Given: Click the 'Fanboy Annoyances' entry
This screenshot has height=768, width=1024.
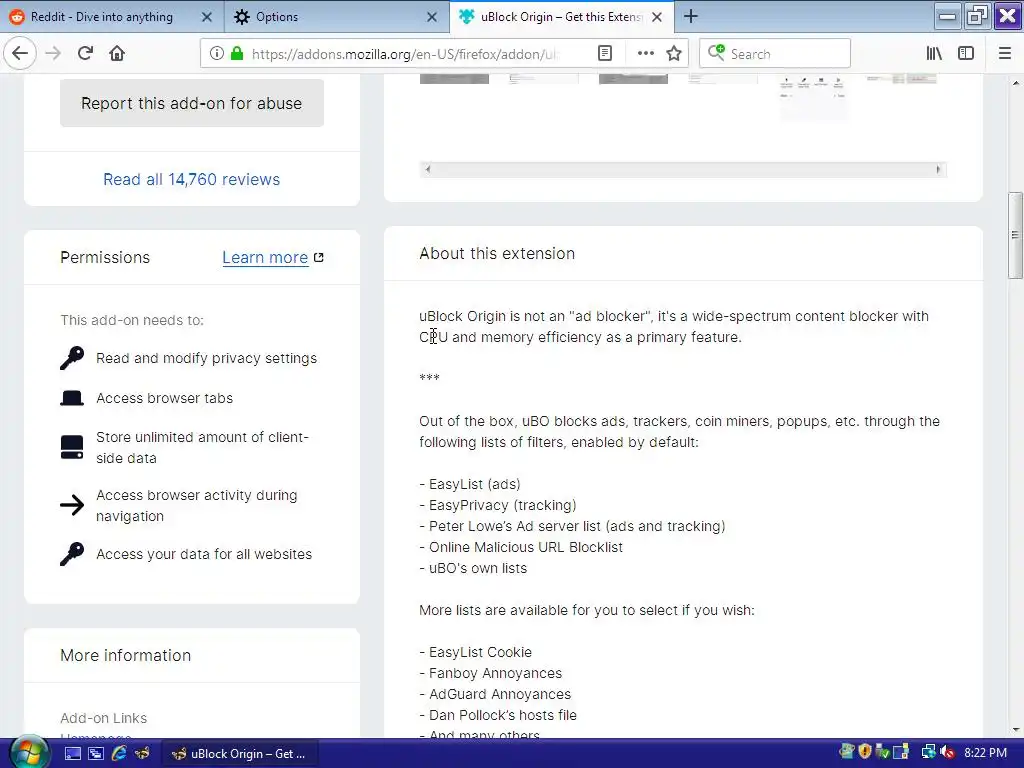Looking at the screenshot, I should (x=495, y=673).
